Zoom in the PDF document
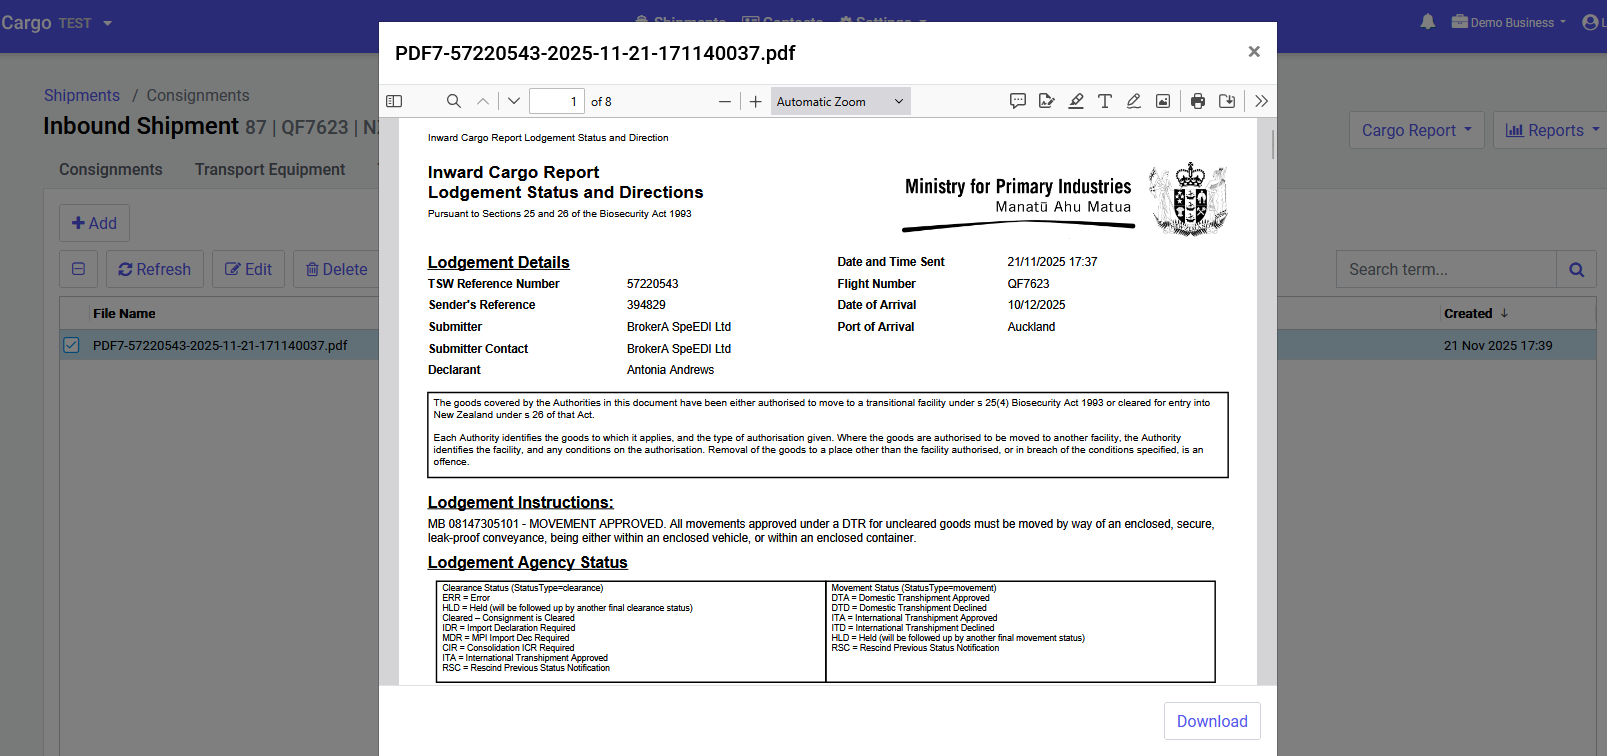The image size is (1607, 756). tap(756, 101)
